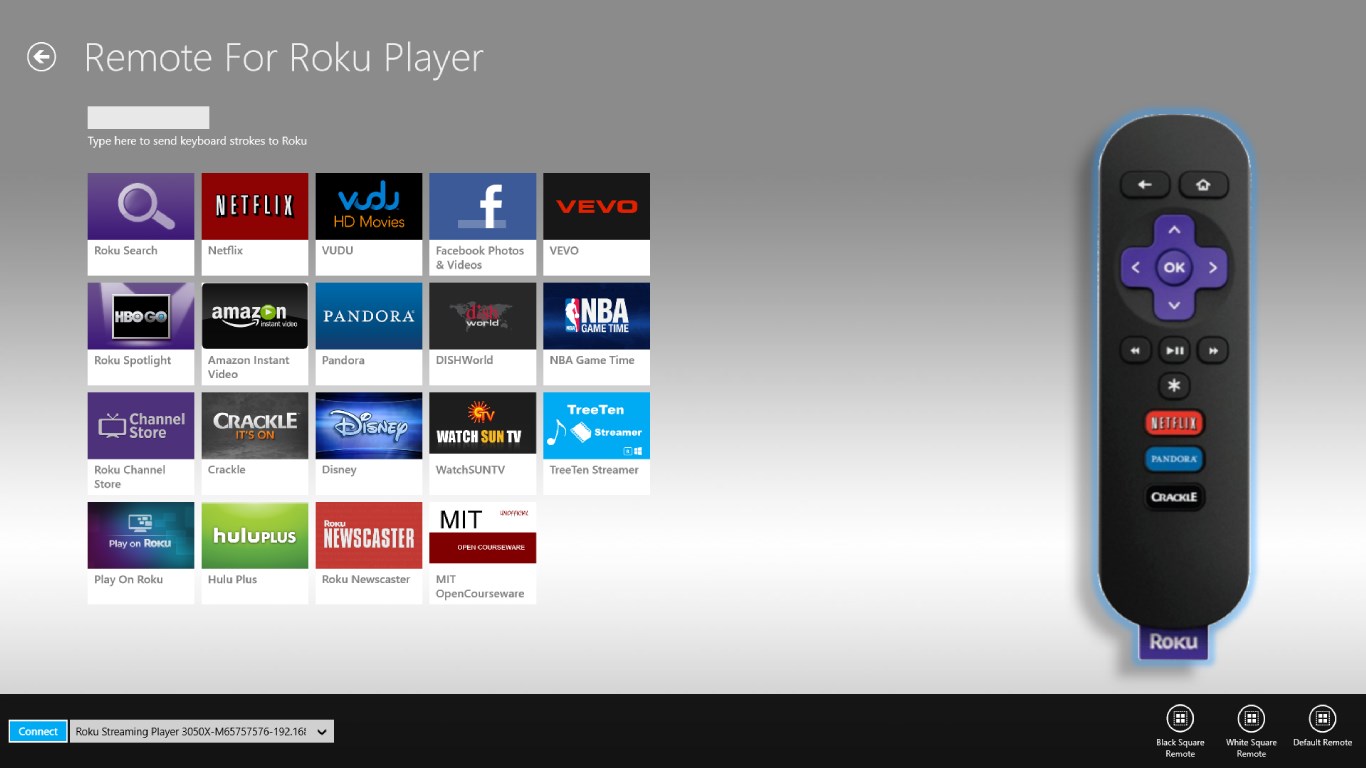Open the Hulu Plus channel tile

tap(255, 553)
